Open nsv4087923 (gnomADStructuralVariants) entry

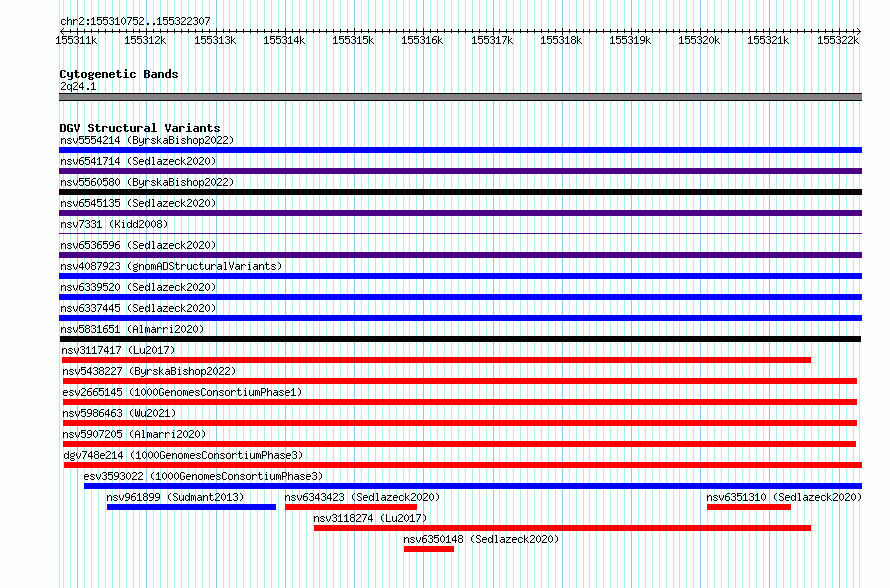coord(171,266)
